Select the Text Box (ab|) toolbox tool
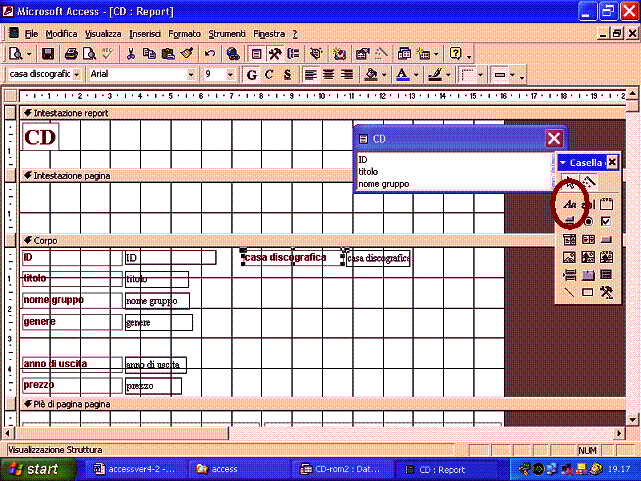 (x=588, y=204)
